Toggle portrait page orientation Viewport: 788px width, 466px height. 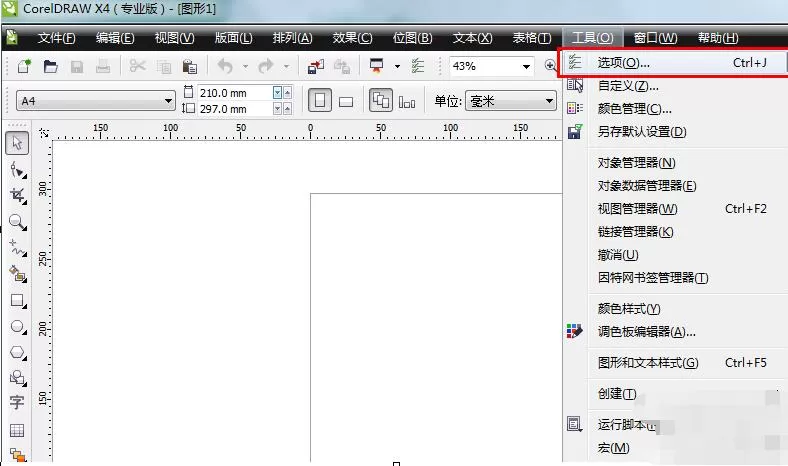320,101
